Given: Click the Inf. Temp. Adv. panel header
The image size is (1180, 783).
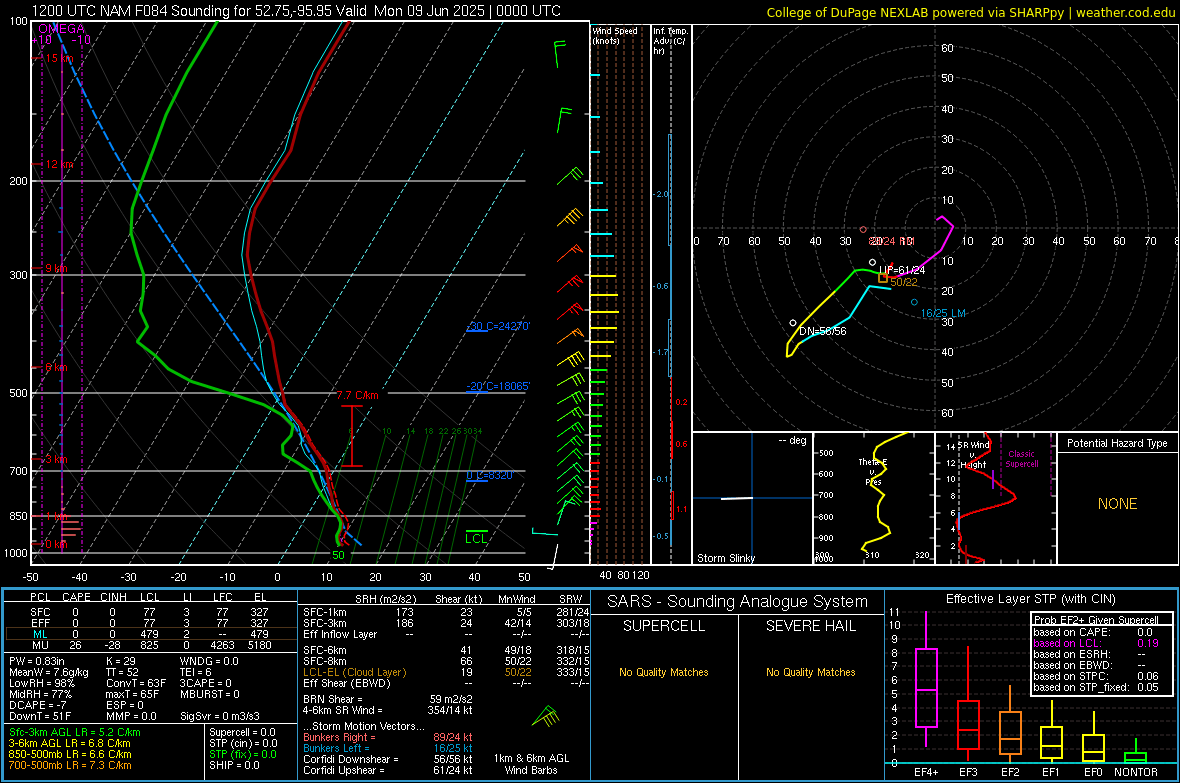Looking at the screenshot, I should pyautogui.click(x=670, y=41).
